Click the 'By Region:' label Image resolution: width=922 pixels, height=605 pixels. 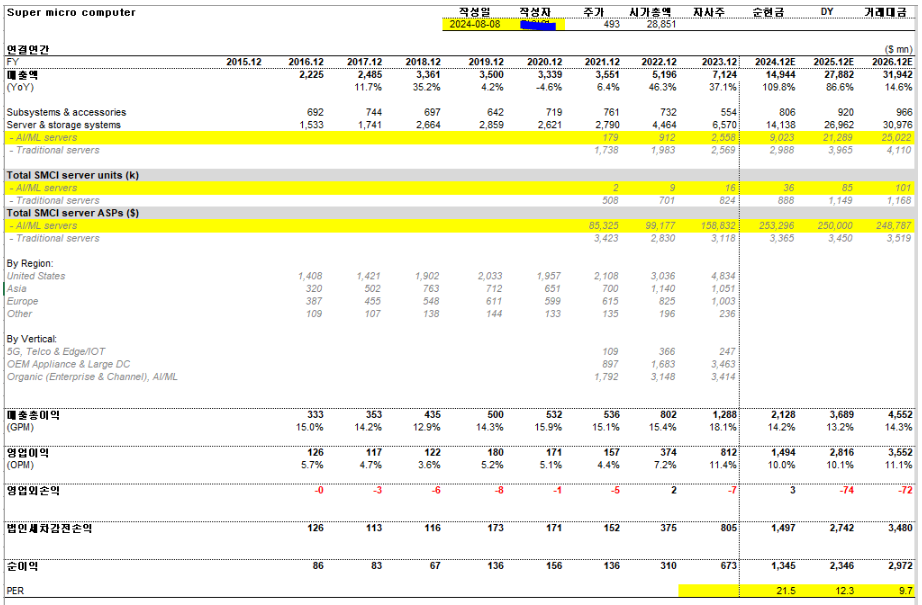point(29,263)
